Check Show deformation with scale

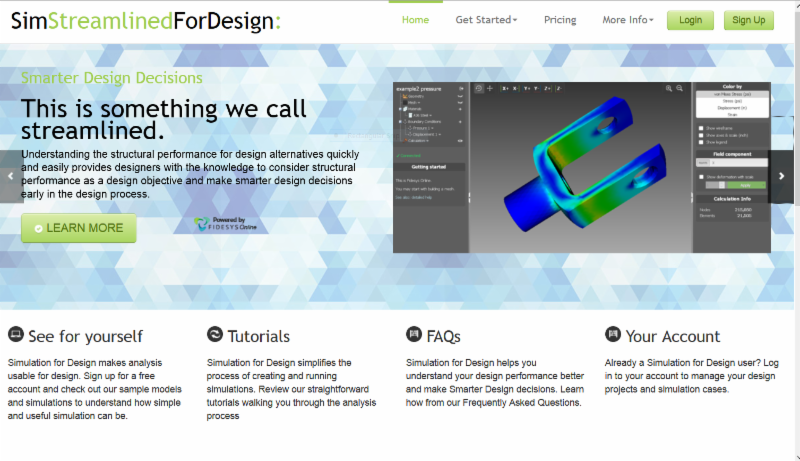click(x=700, y=176)
